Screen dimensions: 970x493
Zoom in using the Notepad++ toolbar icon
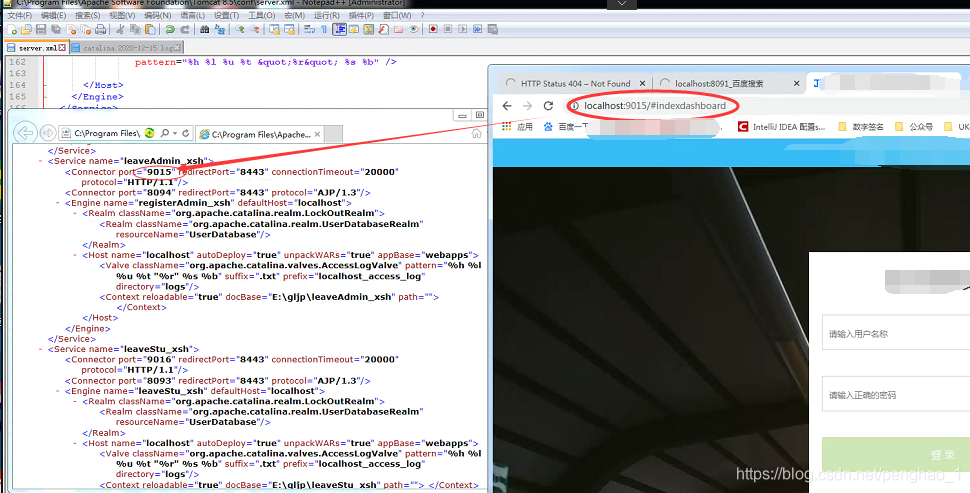[239, 30]
